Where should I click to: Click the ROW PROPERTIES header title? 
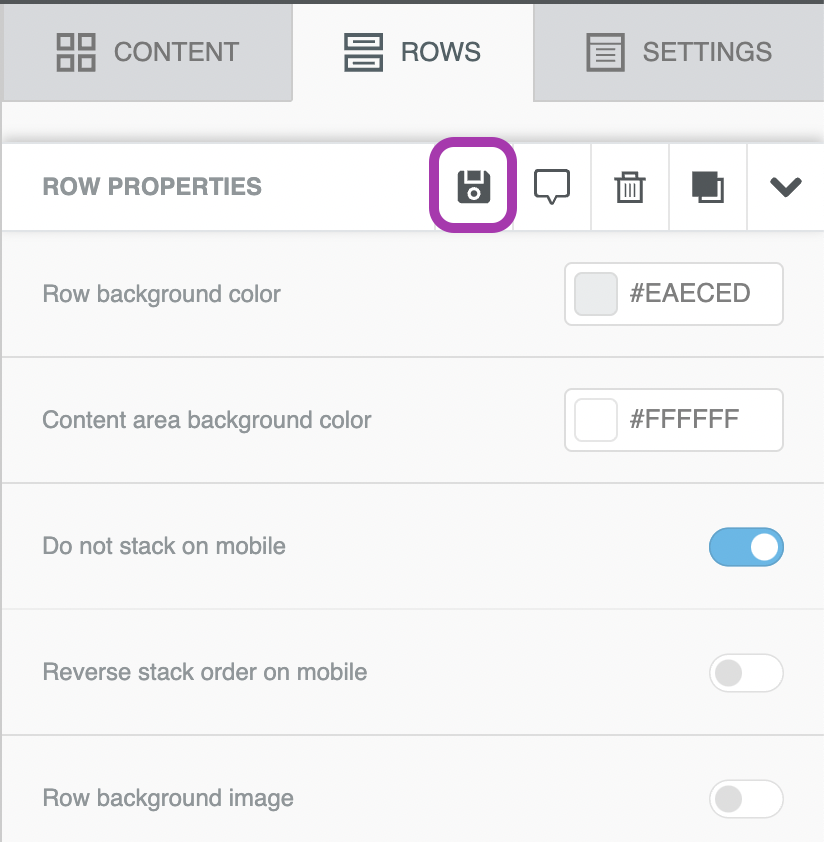coord(152,187)
